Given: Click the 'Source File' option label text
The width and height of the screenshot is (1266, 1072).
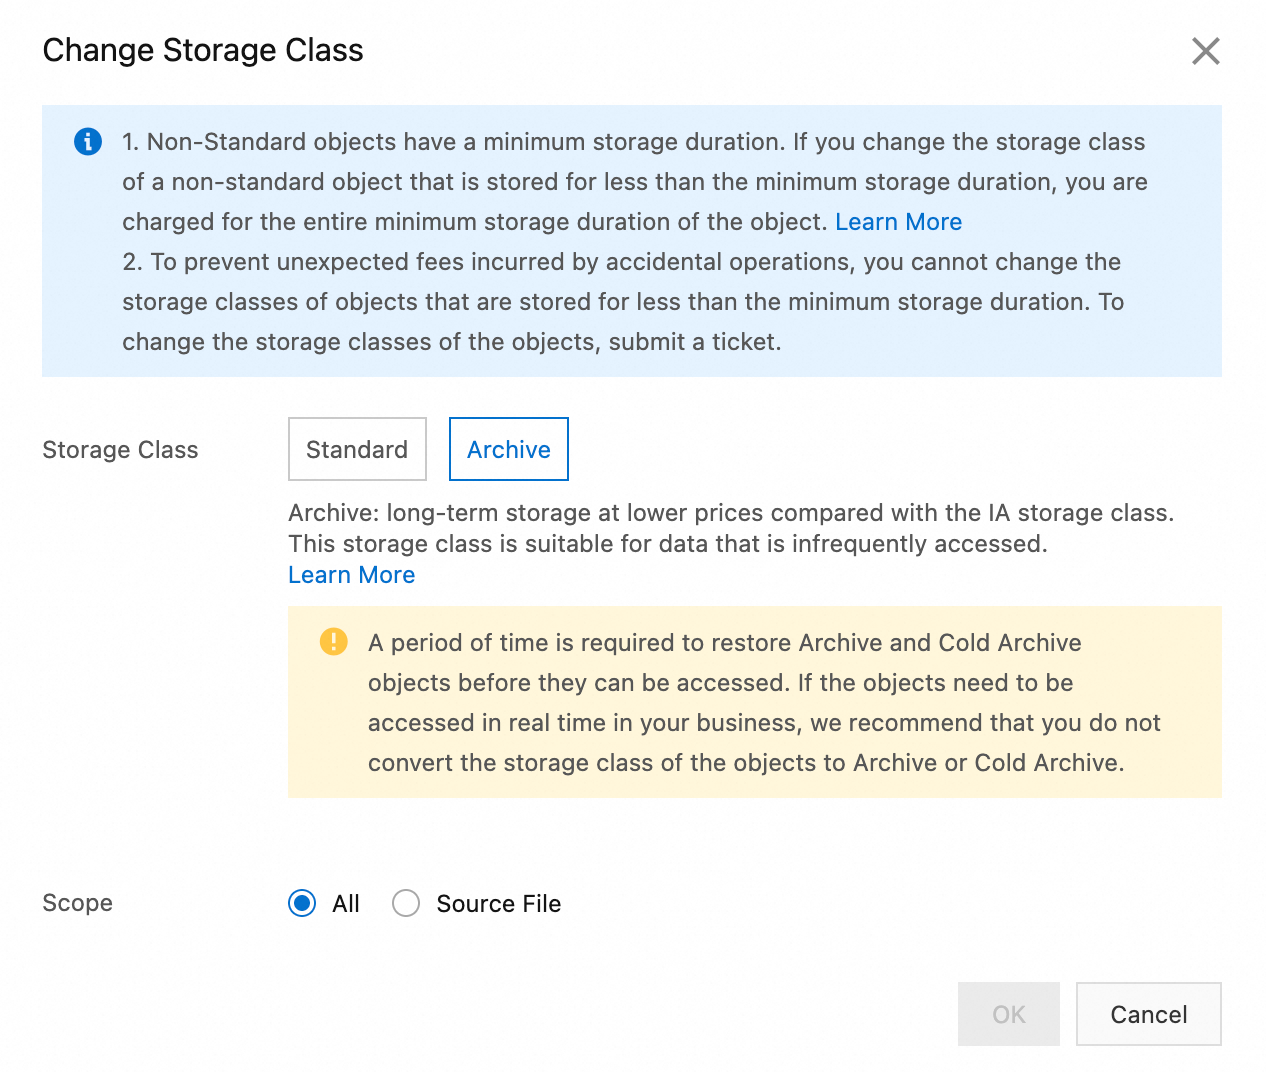Looking at the screenshot, I should (498, 904).
